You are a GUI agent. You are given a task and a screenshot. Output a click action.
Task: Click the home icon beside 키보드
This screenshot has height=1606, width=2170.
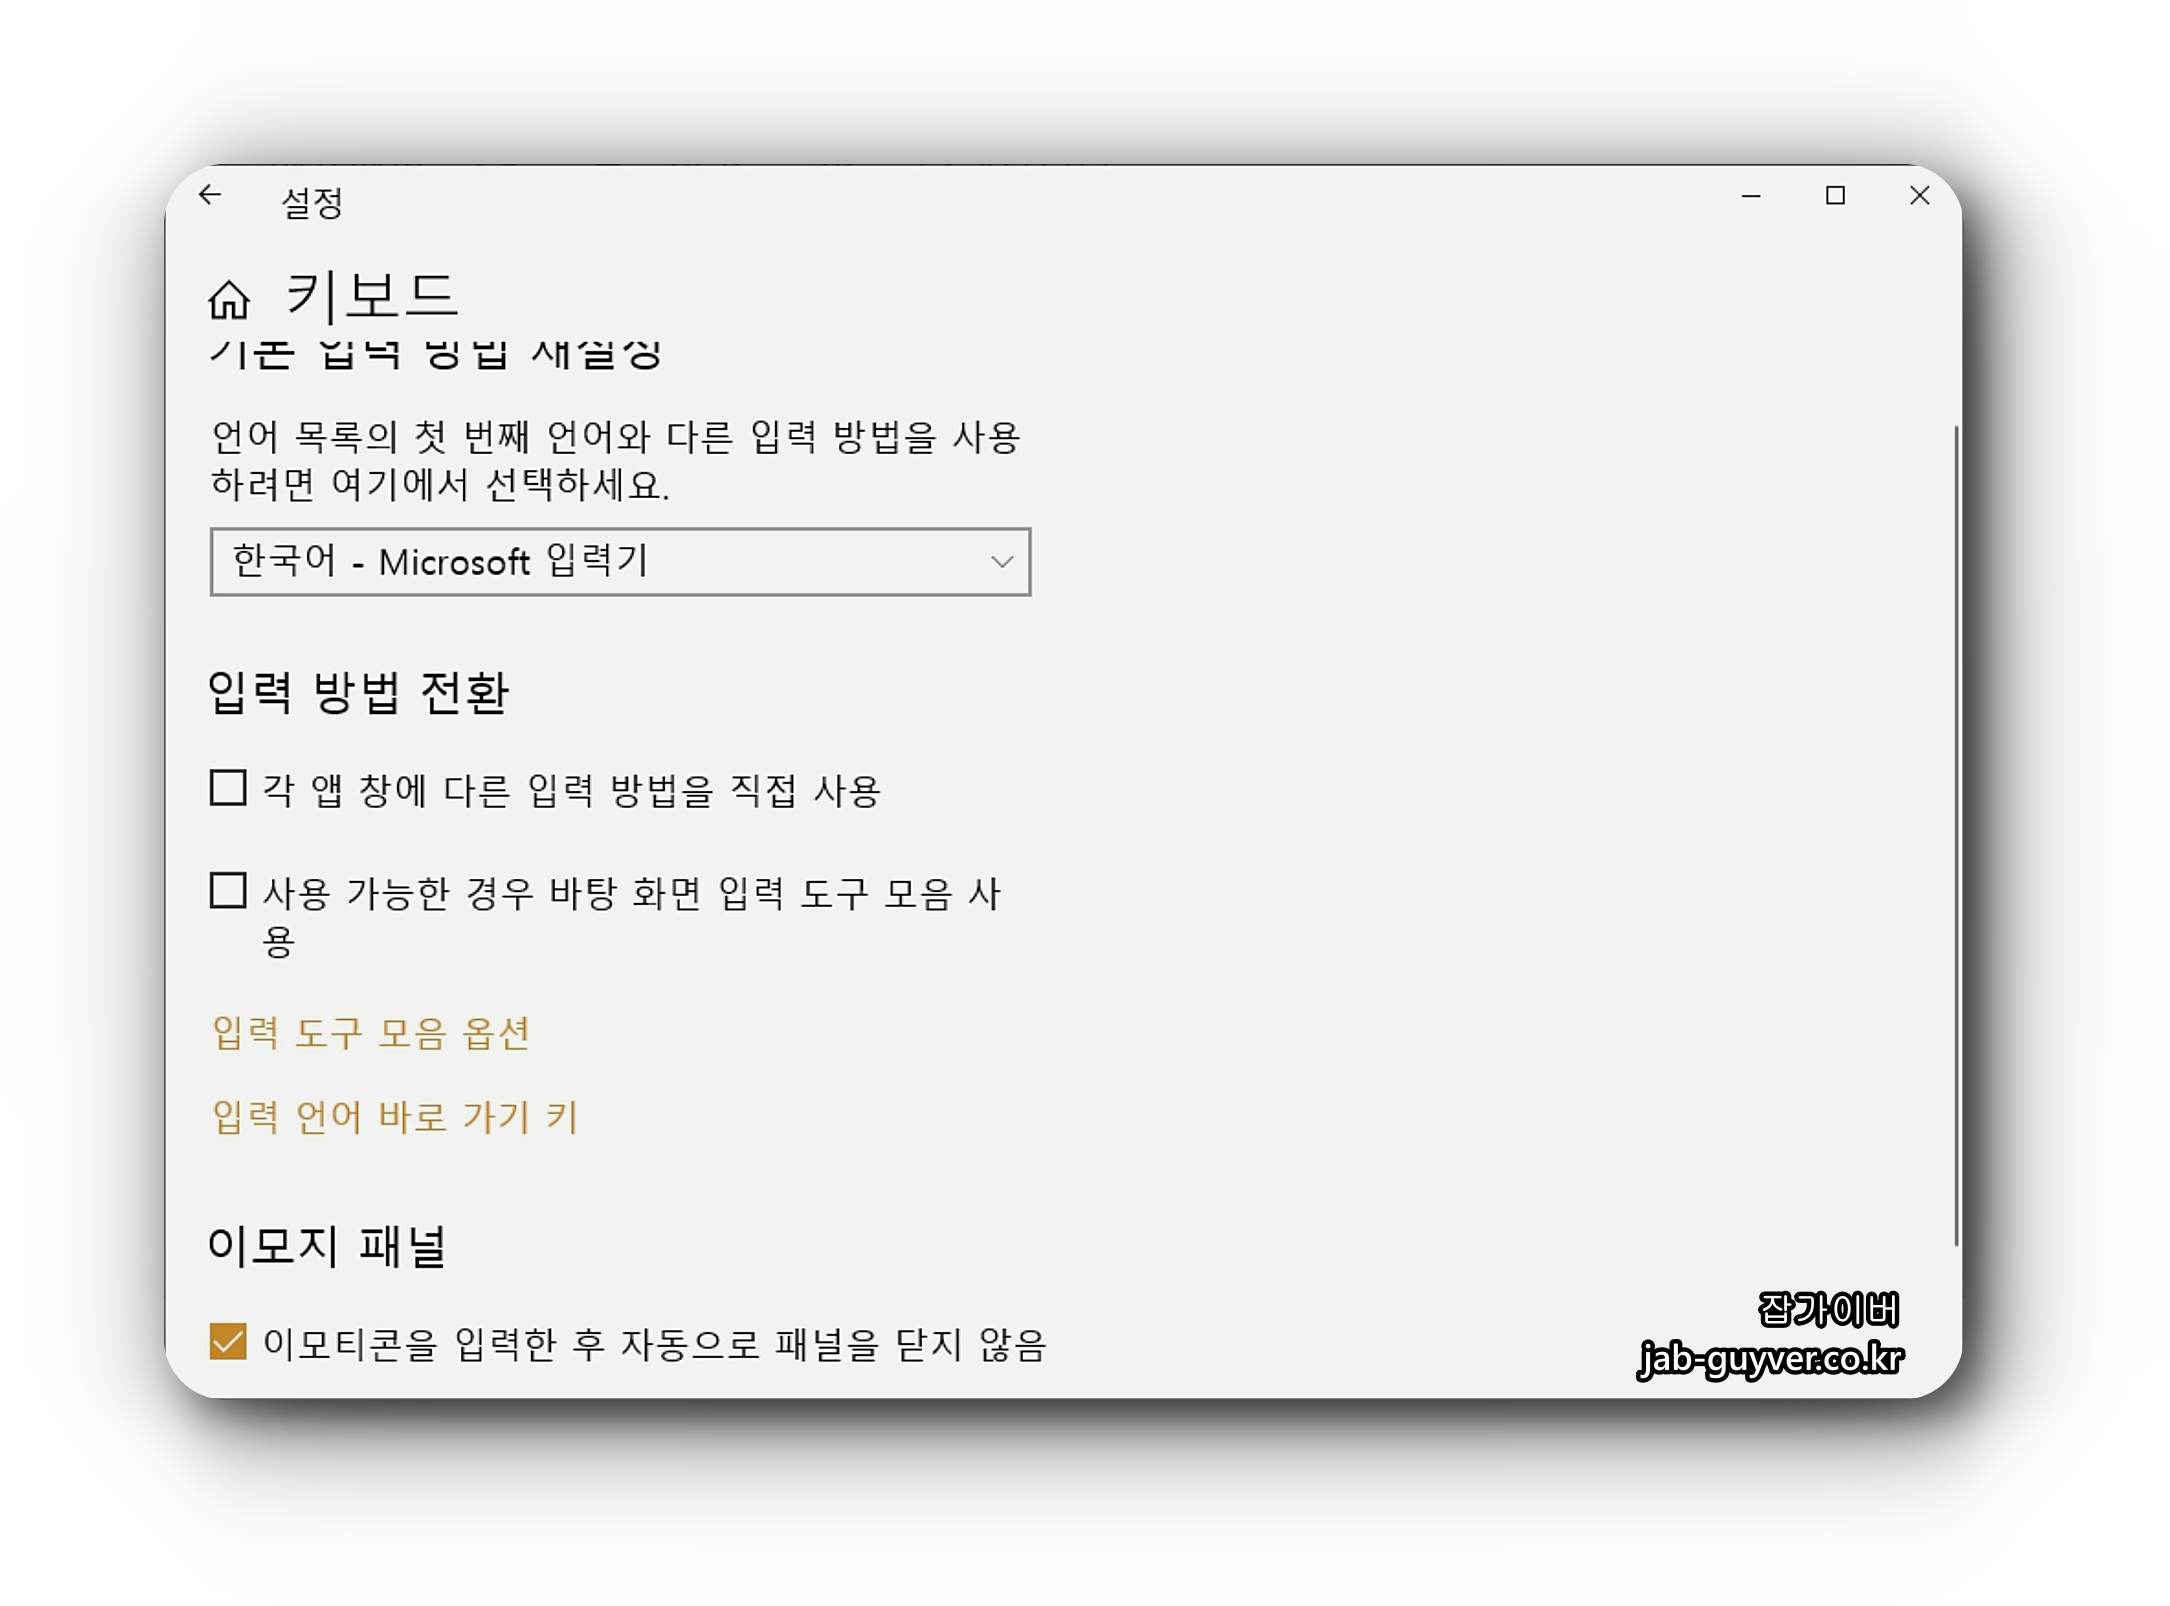(x=229, y=299)
